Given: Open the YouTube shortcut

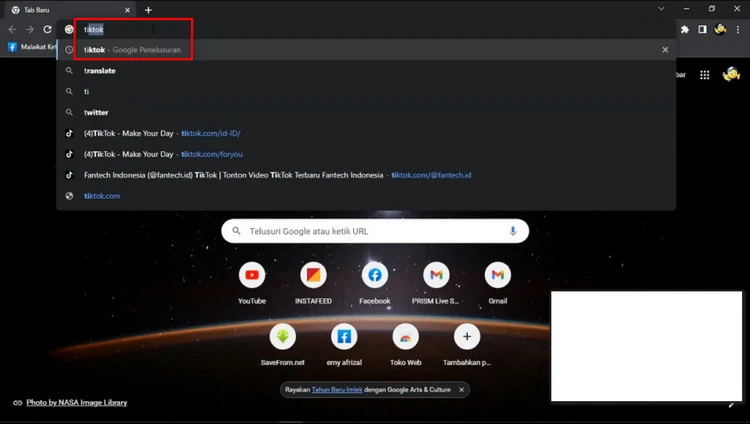Looking at the screenshot, I should (x=252, y=283).
